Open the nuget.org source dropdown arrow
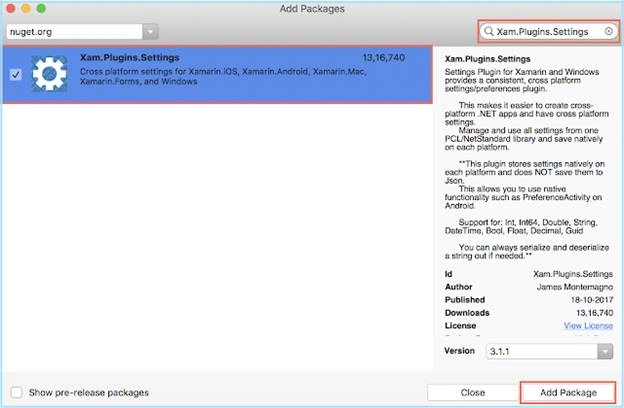The image size is (624, 408). tap(150, 32)
